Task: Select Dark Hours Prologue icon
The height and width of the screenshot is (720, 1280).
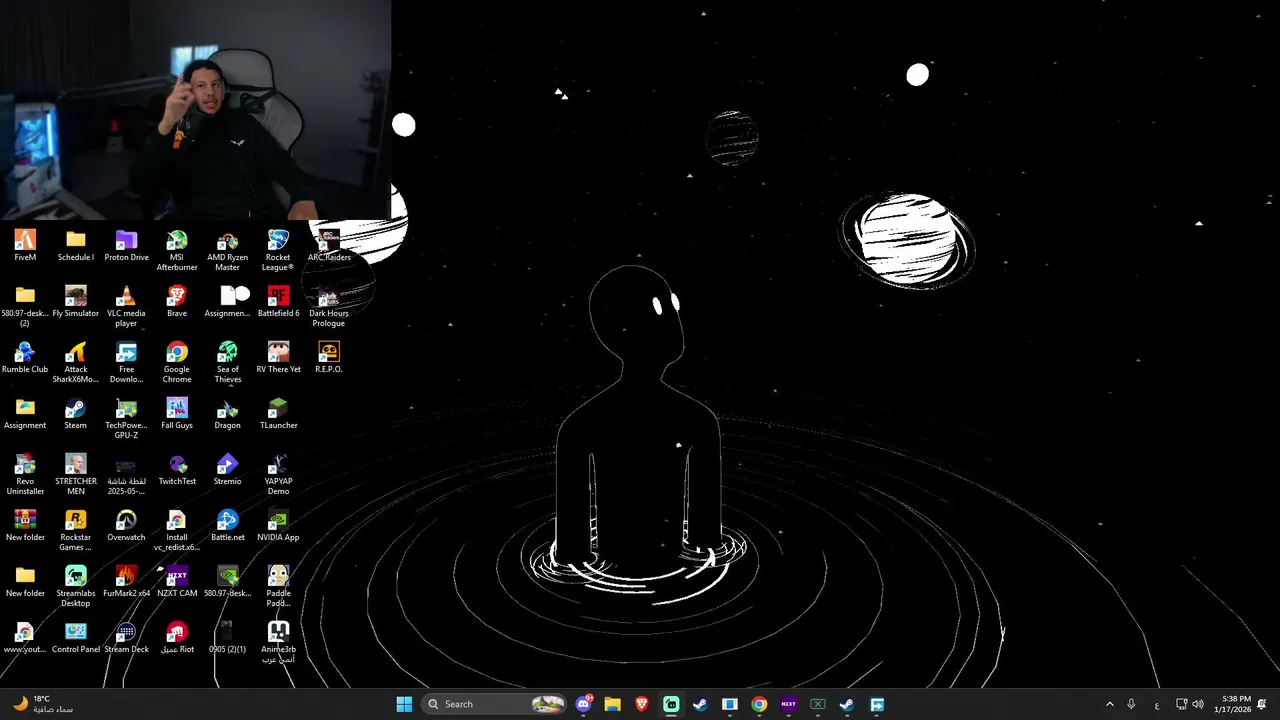Action: coord(329,307)
